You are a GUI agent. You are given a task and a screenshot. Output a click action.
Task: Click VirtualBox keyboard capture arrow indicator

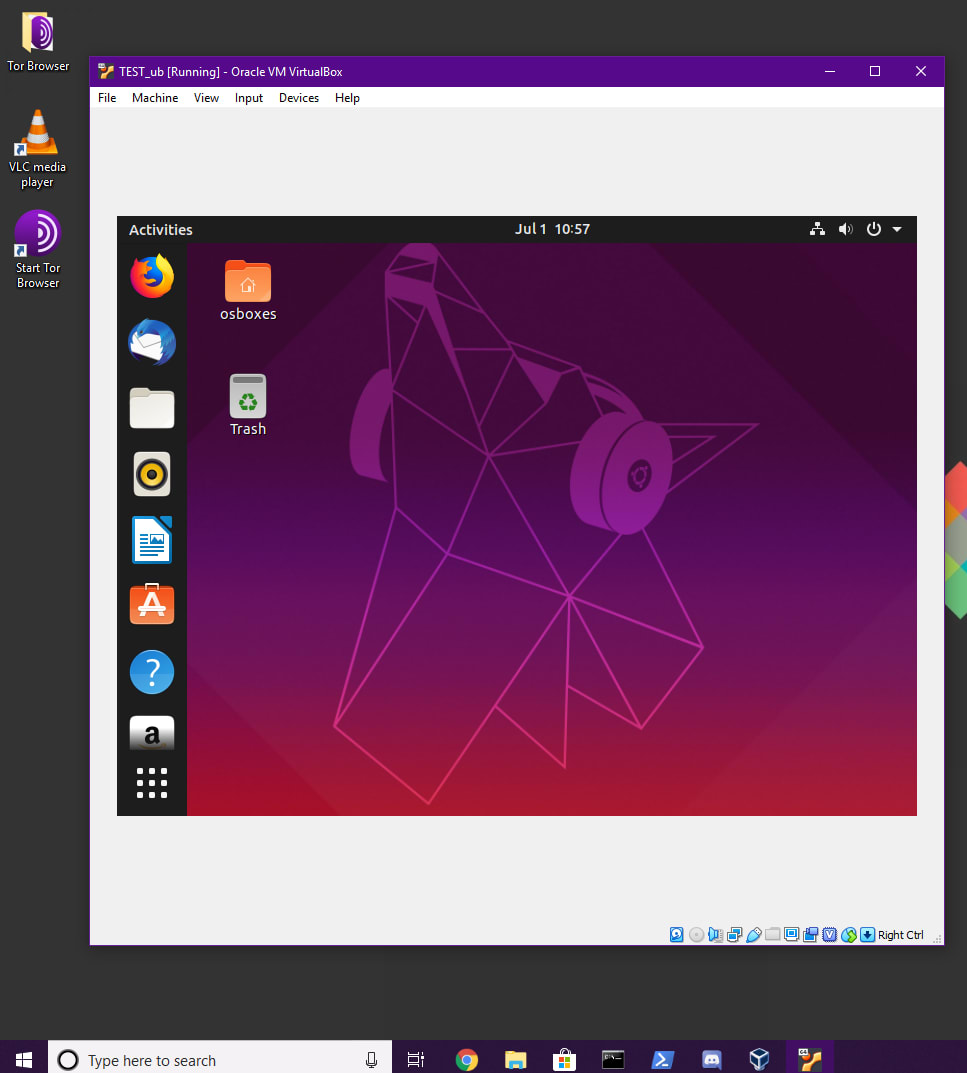pyautogui.click(x=867, y=935)
